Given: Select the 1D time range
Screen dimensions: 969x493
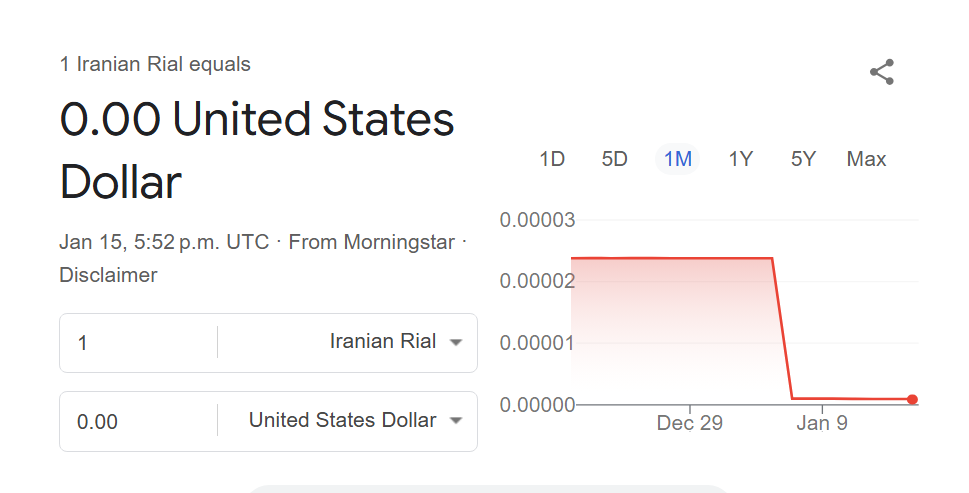Looking at the screenshot, I should click(x=552, y=159).
